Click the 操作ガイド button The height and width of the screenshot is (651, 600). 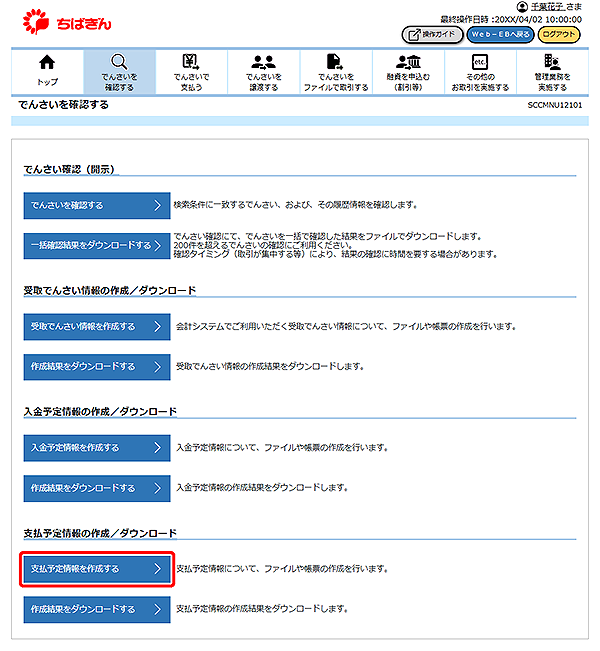(x=432, y=34)
